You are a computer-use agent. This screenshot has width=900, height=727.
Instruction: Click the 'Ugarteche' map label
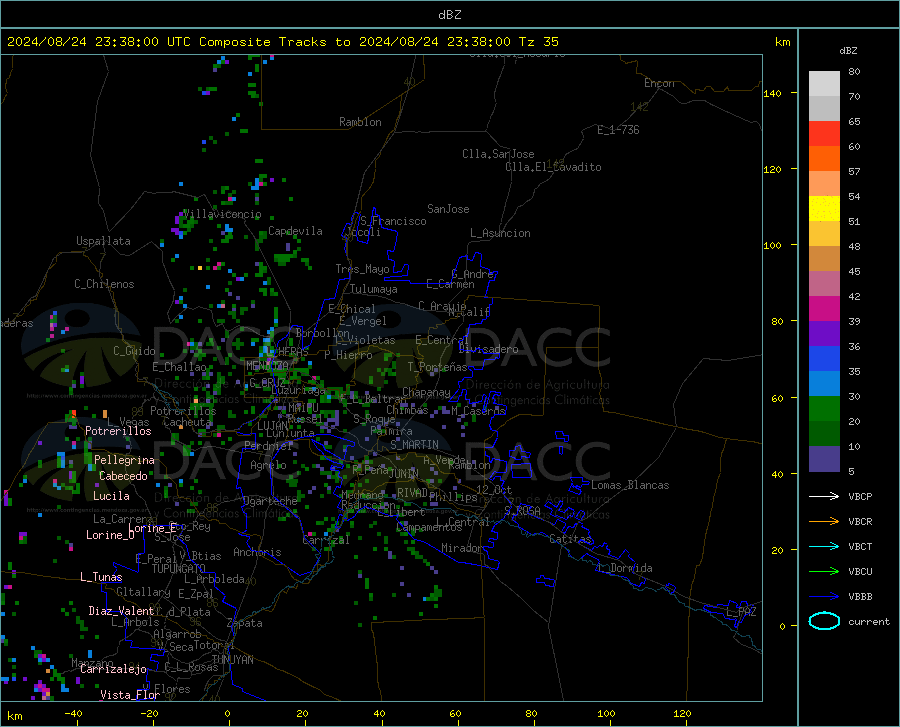point(270,501)
